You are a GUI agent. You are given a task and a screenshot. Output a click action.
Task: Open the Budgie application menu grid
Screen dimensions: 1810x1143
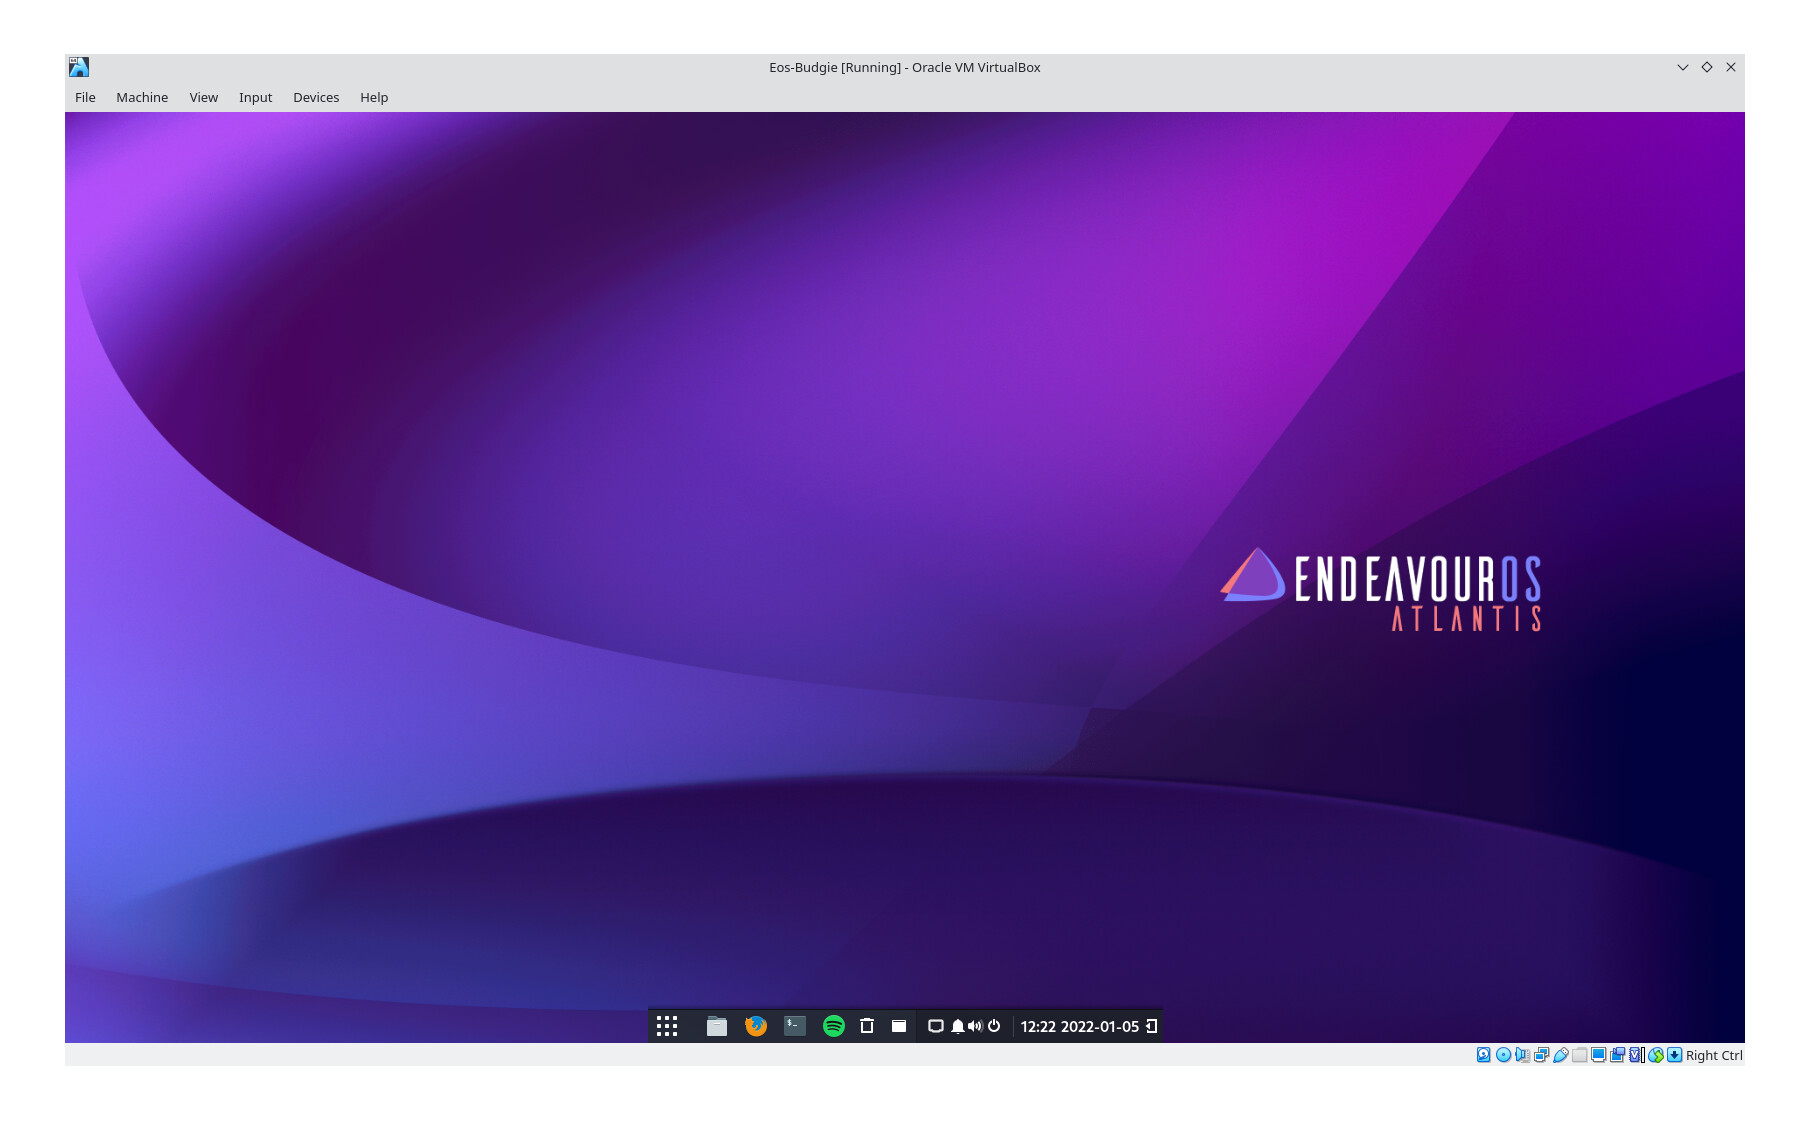pyautogui.click(x=667, y=1026)
